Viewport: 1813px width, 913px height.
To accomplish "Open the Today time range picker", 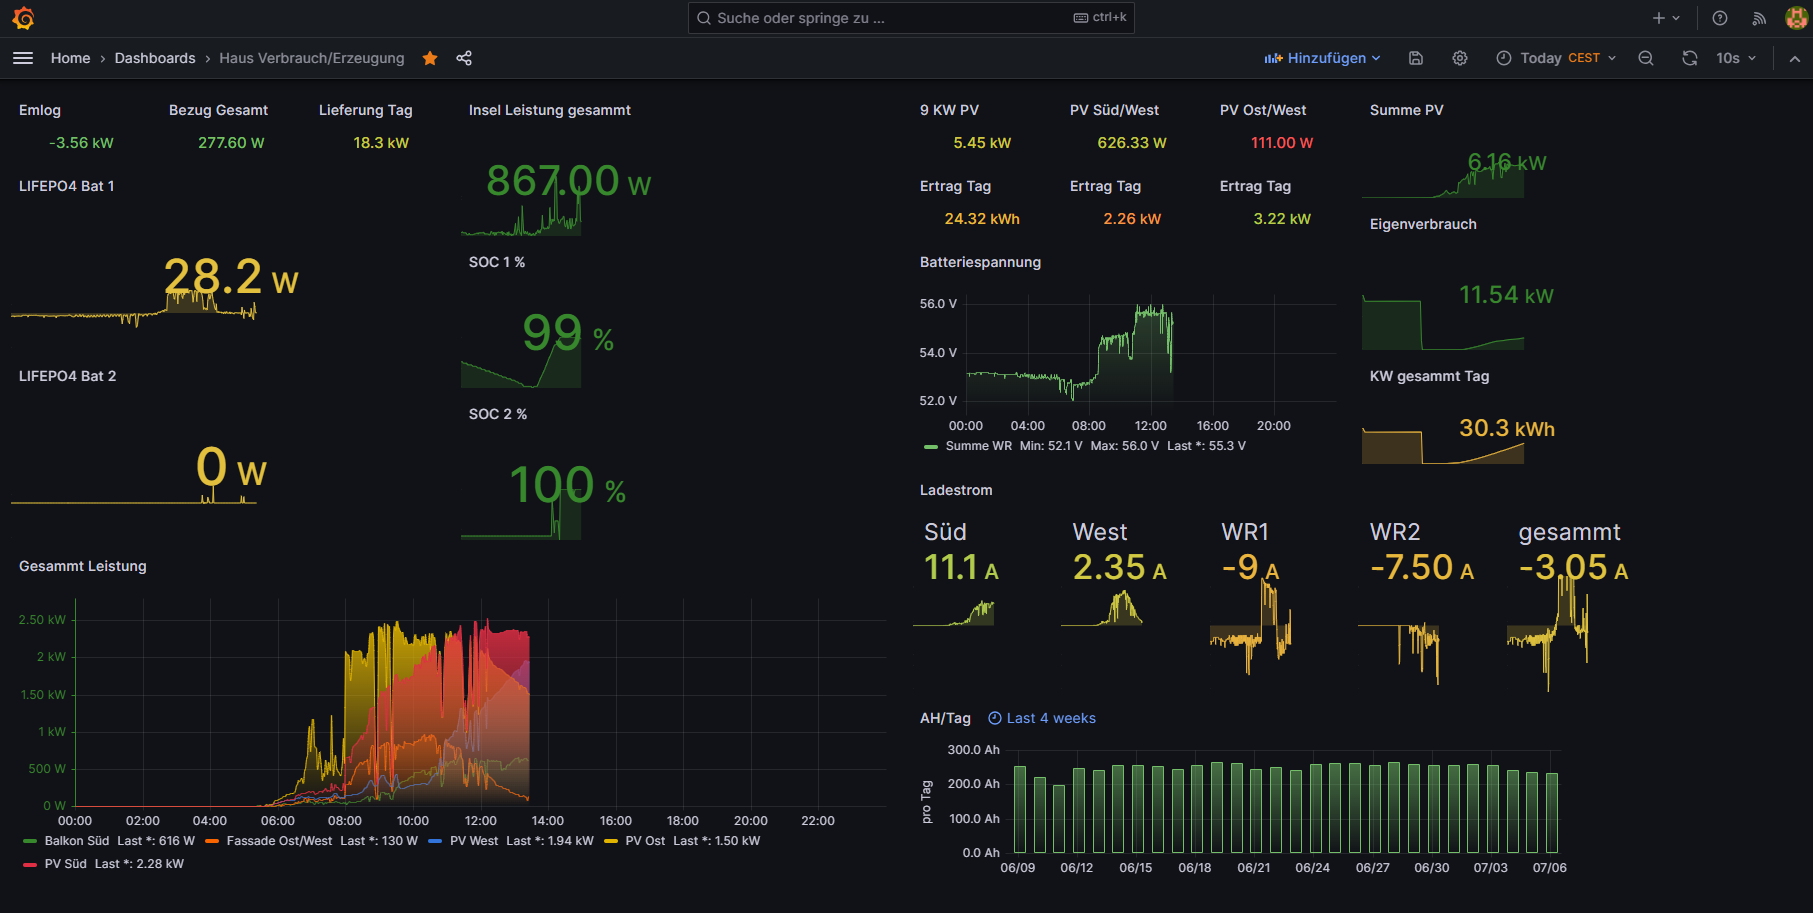I will [1556, 58].
